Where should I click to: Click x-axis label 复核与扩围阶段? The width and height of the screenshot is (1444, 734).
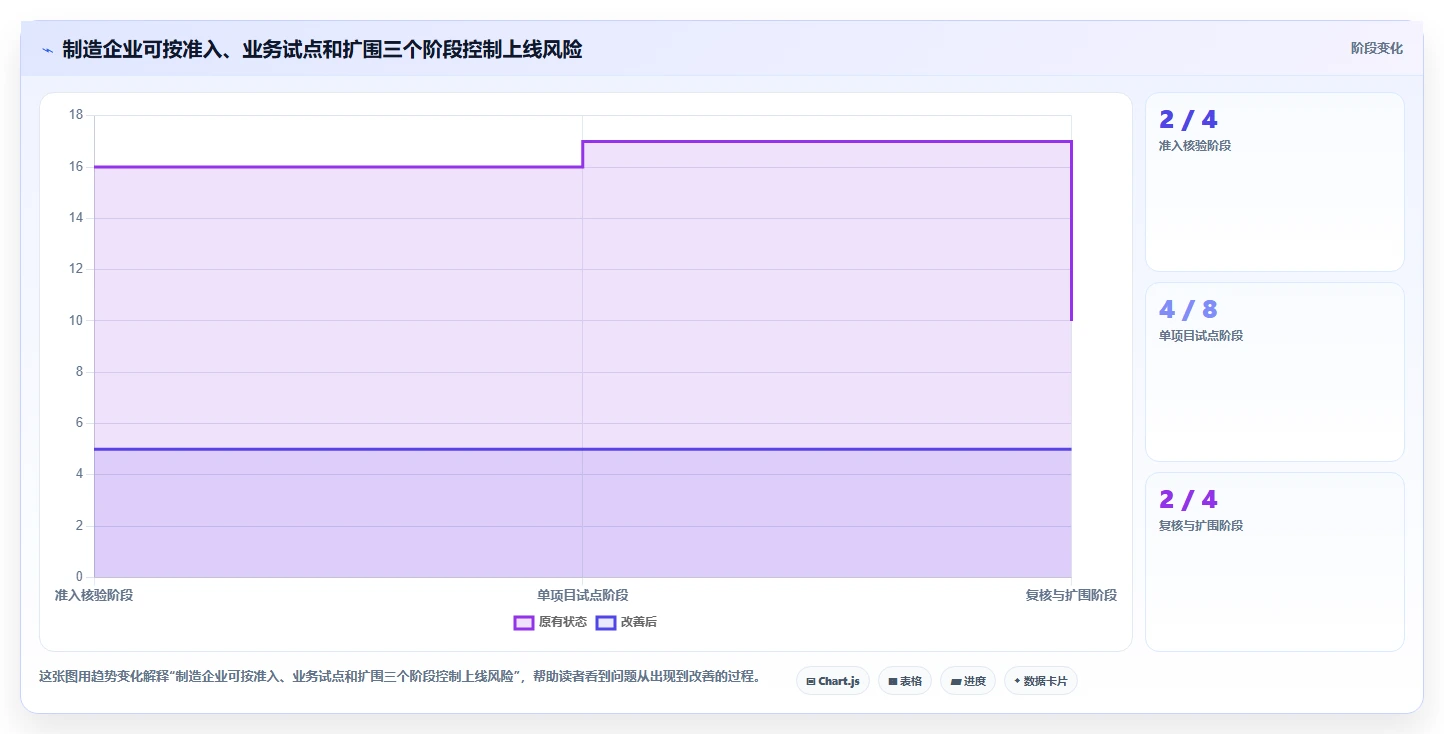(1071, 595)
